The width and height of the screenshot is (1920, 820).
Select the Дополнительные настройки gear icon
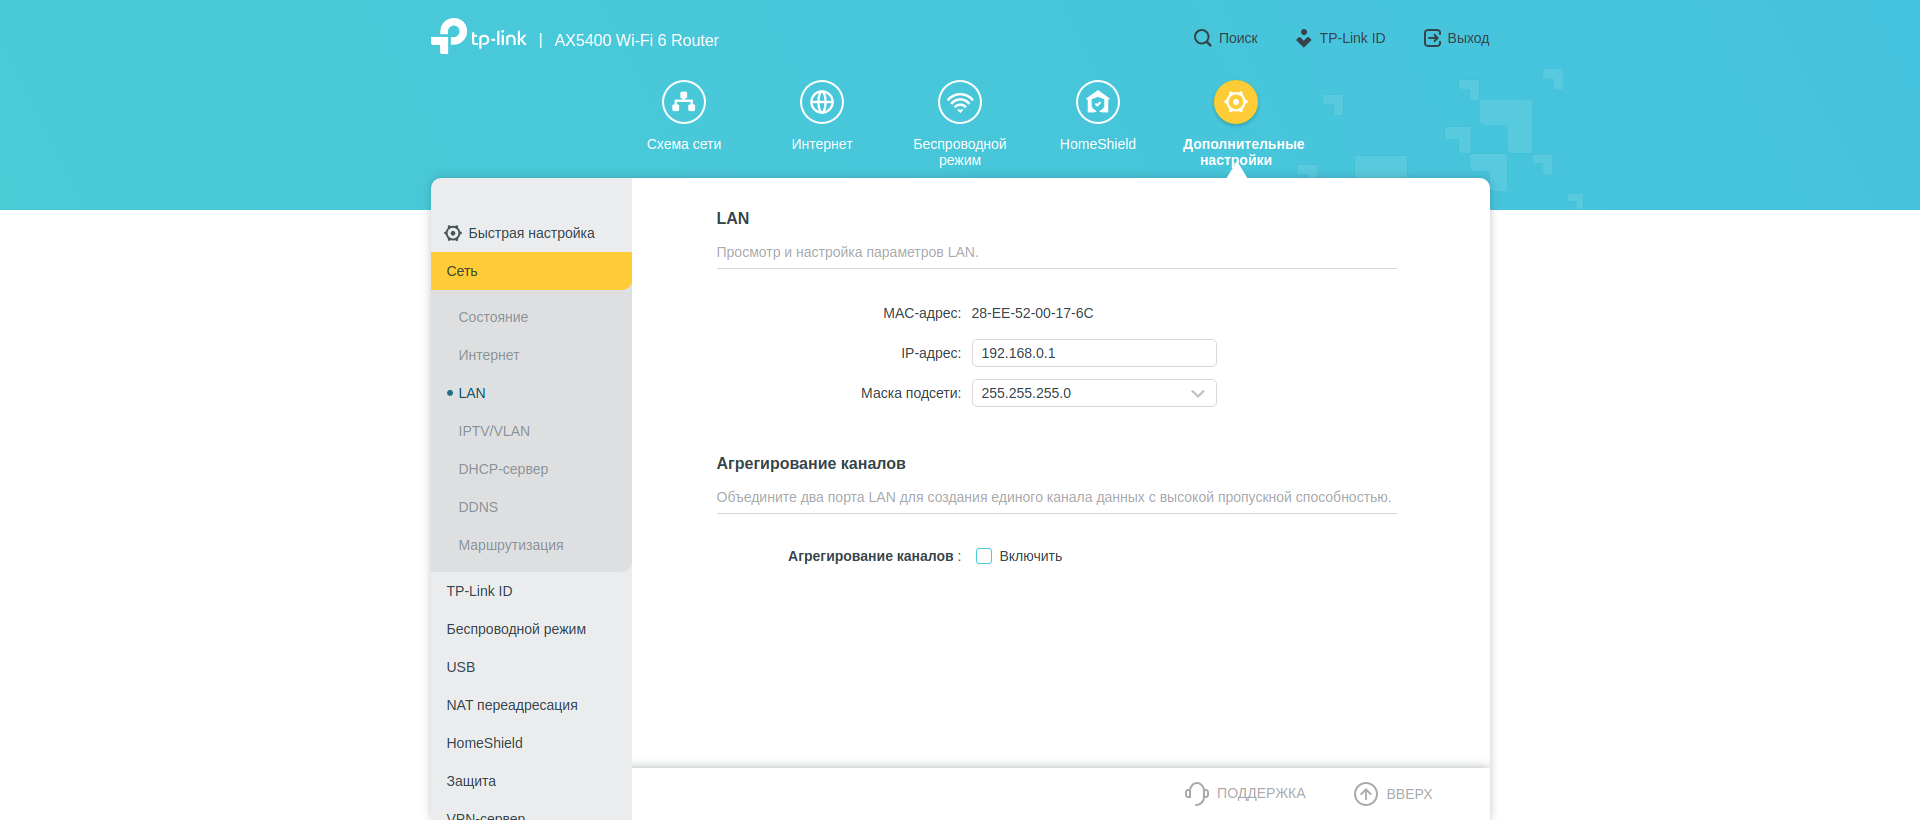(1236, 102)
